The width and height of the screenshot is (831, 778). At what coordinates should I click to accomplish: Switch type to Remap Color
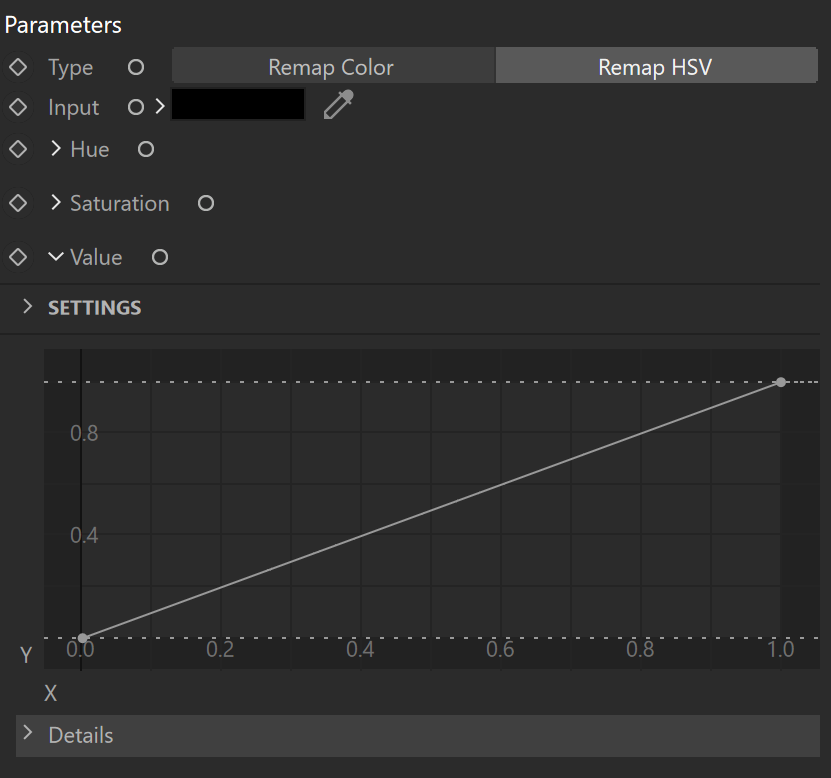click(333, 65)
